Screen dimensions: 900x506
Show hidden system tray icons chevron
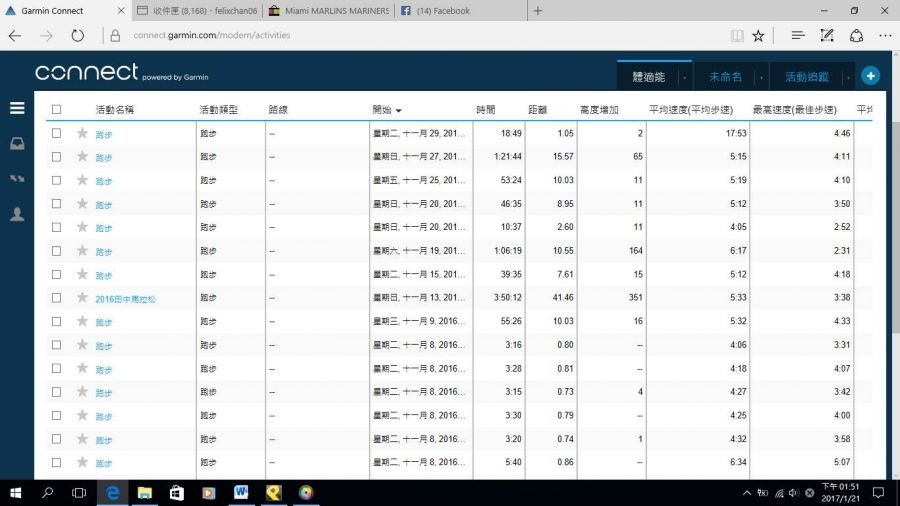tap(747, 493)
